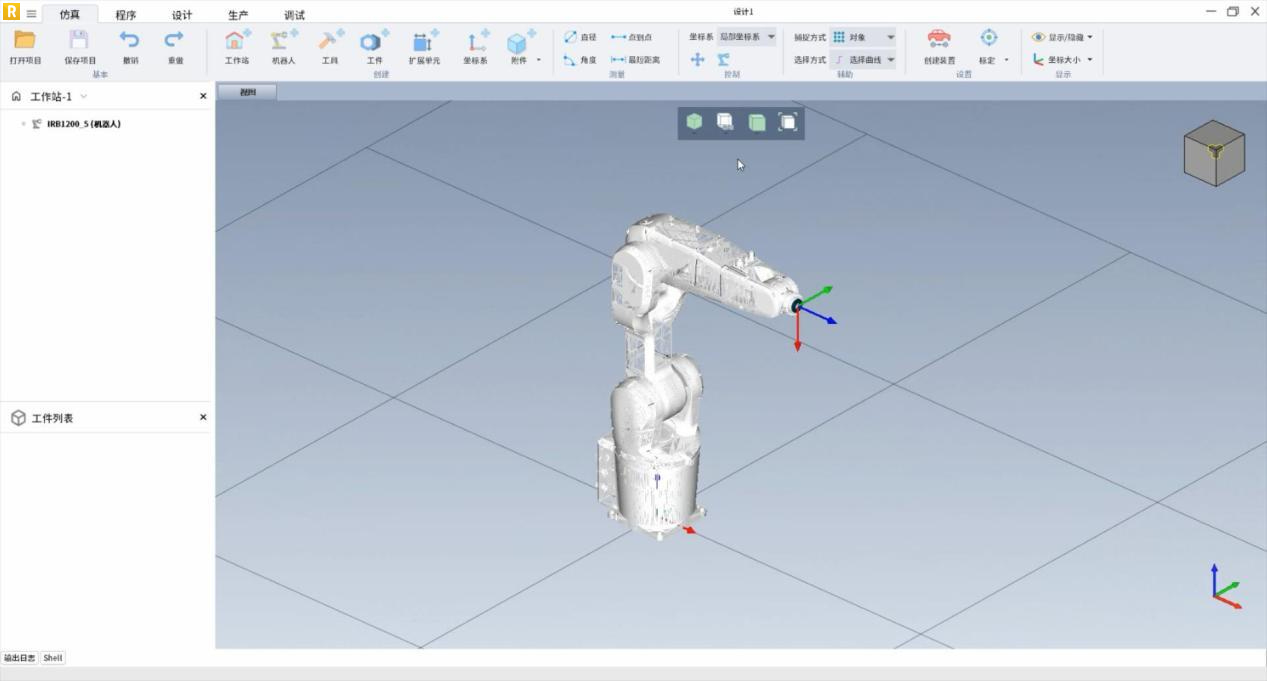Open the 捕捉方式 snap mode dropdown
Image resolution: width=1267 pixels, height=681 pixels.
click(862, 37)
